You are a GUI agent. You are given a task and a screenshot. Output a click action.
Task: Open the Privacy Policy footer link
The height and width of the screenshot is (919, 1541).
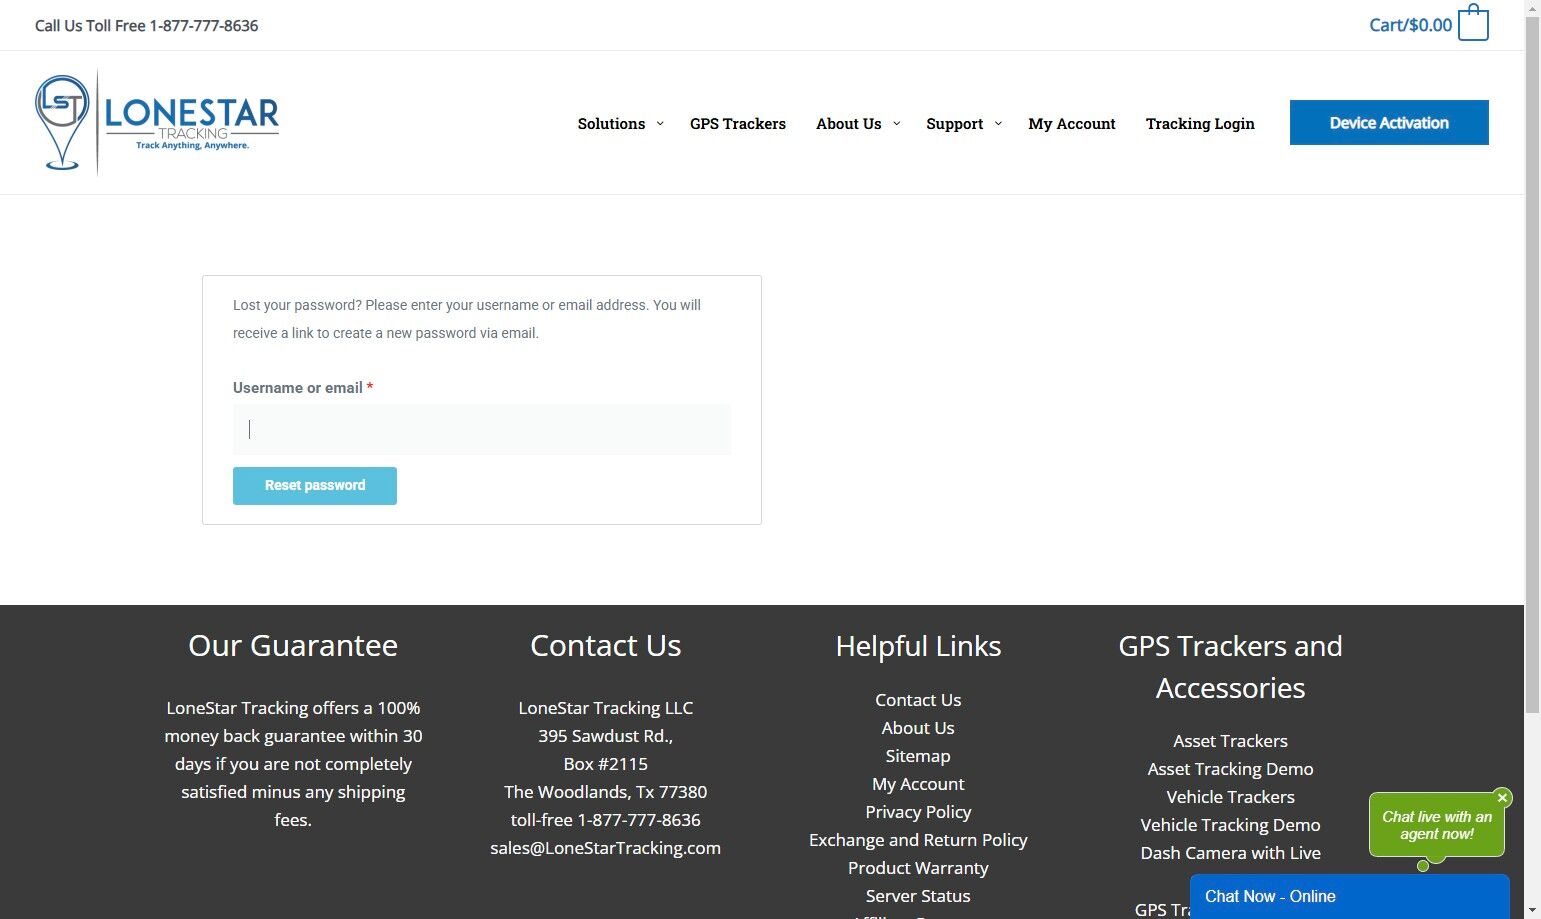918,812
